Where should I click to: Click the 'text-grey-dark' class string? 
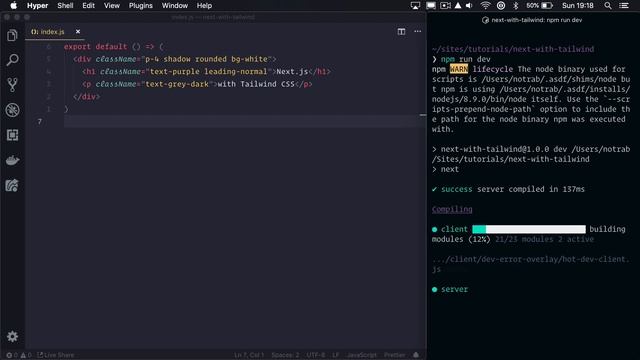point(177,84)
